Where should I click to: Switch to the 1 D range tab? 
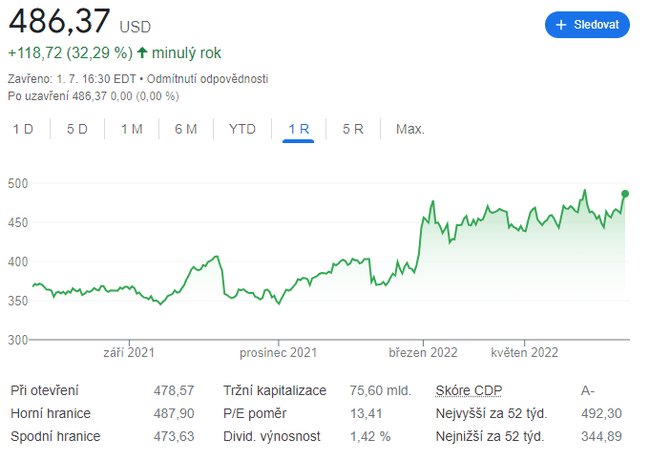click(x=22, y=129)
